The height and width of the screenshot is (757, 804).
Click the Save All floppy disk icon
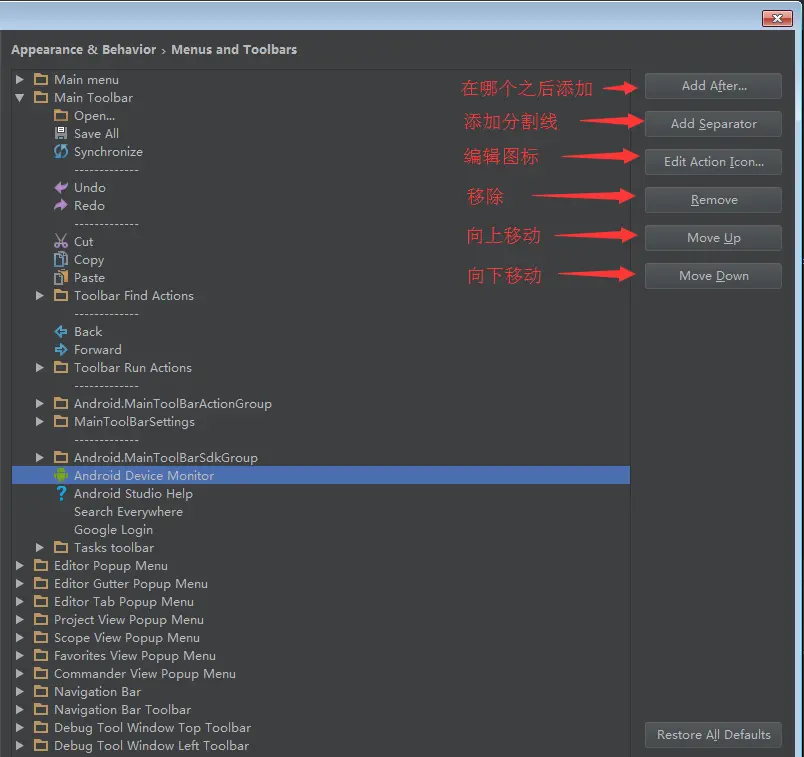[x=61, y=133]
